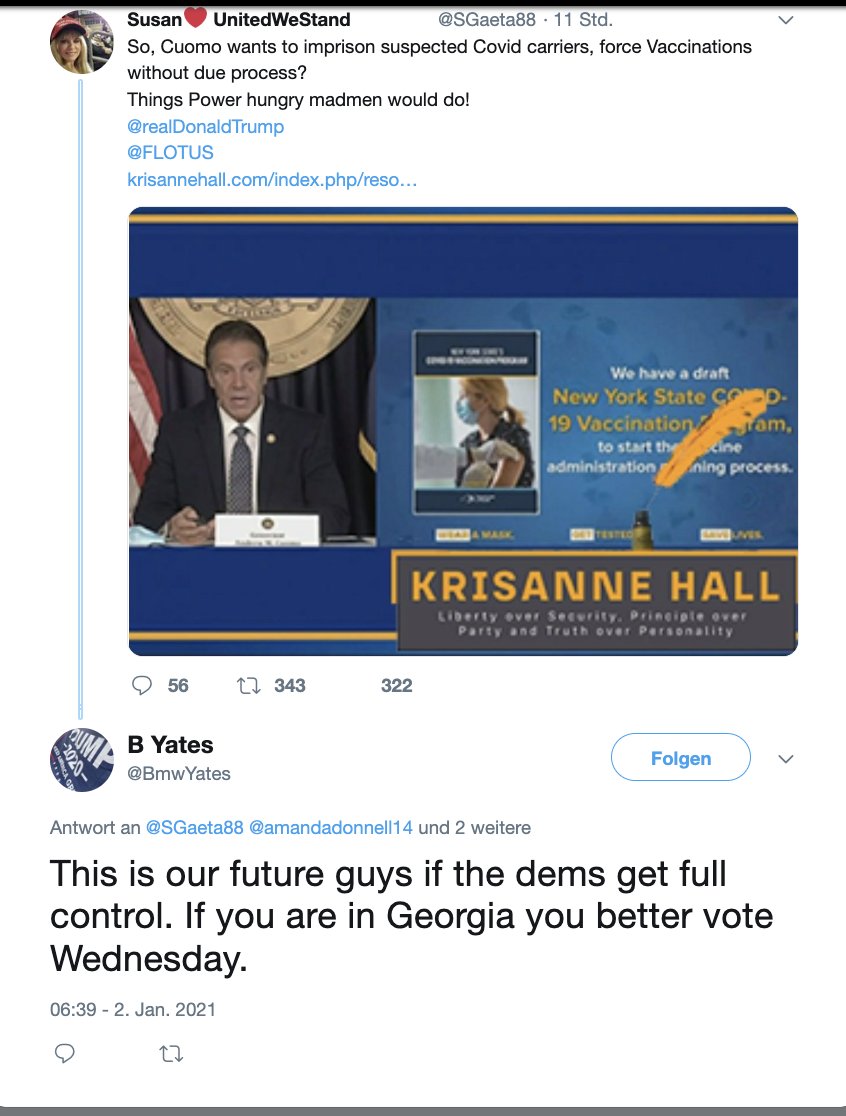
Task: Open the options chevron on Susan's tweet
Action: click(x=786, y=20)
